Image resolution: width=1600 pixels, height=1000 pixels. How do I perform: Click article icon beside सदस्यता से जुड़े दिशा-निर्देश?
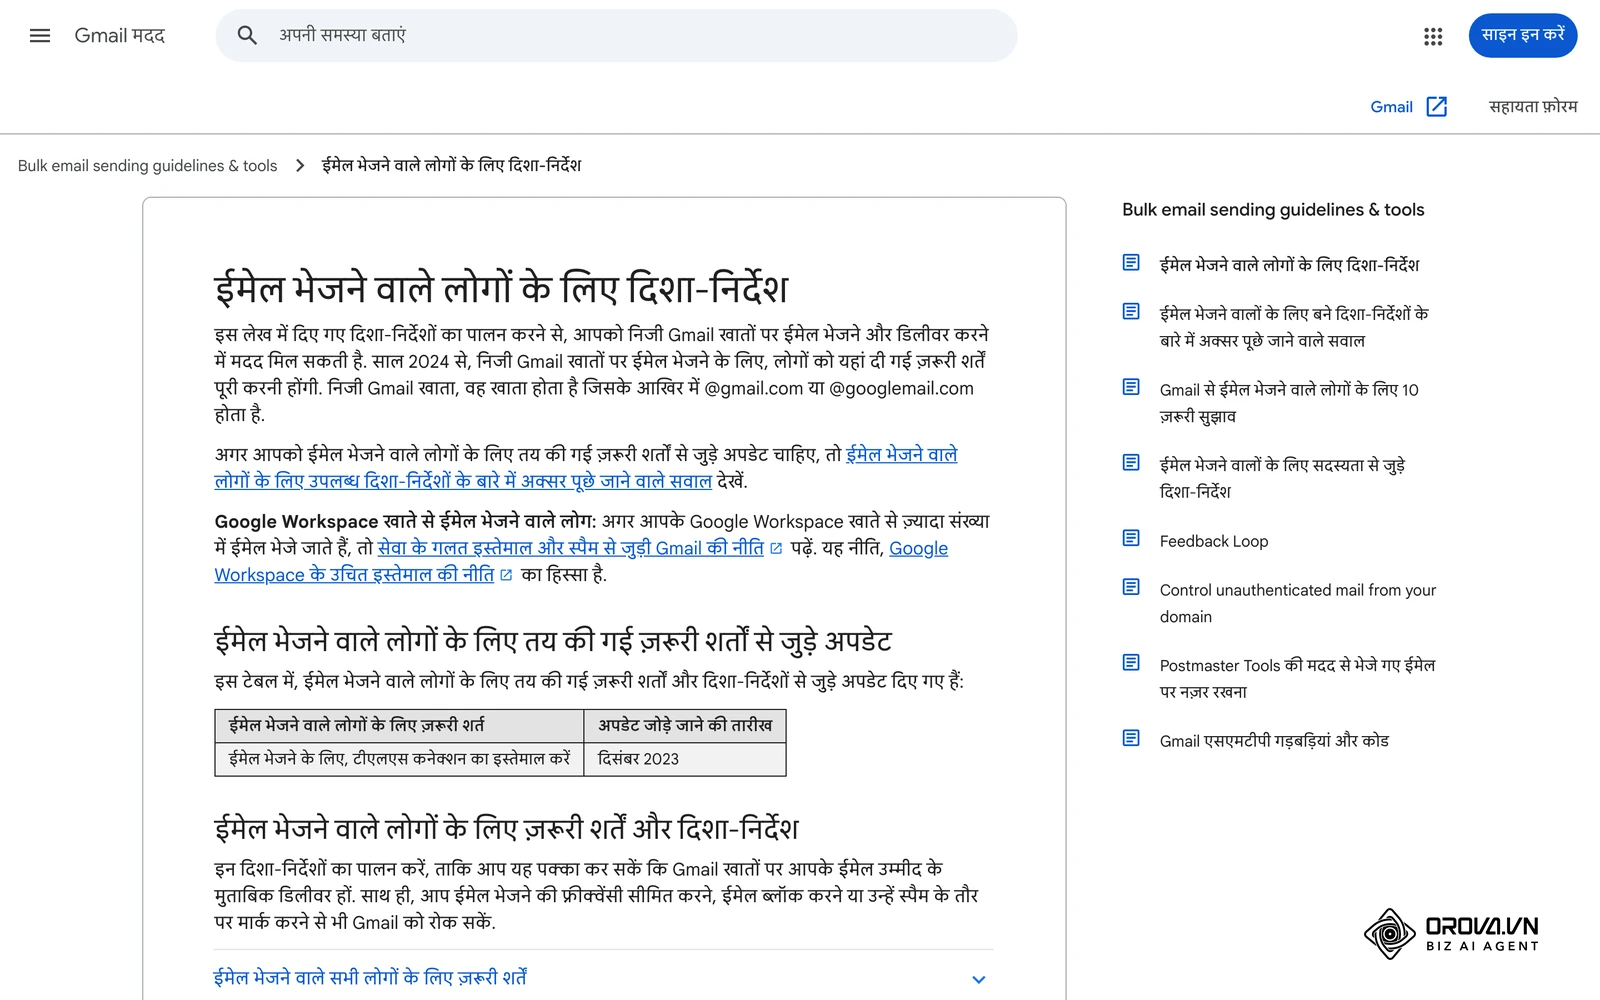pos(1131,463)
